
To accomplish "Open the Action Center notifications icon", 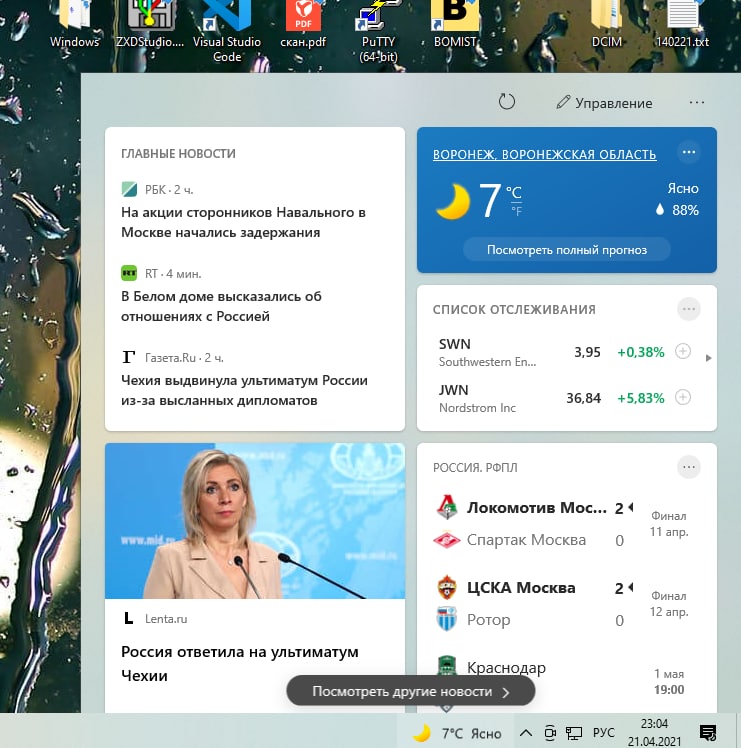I will point(708,733).
